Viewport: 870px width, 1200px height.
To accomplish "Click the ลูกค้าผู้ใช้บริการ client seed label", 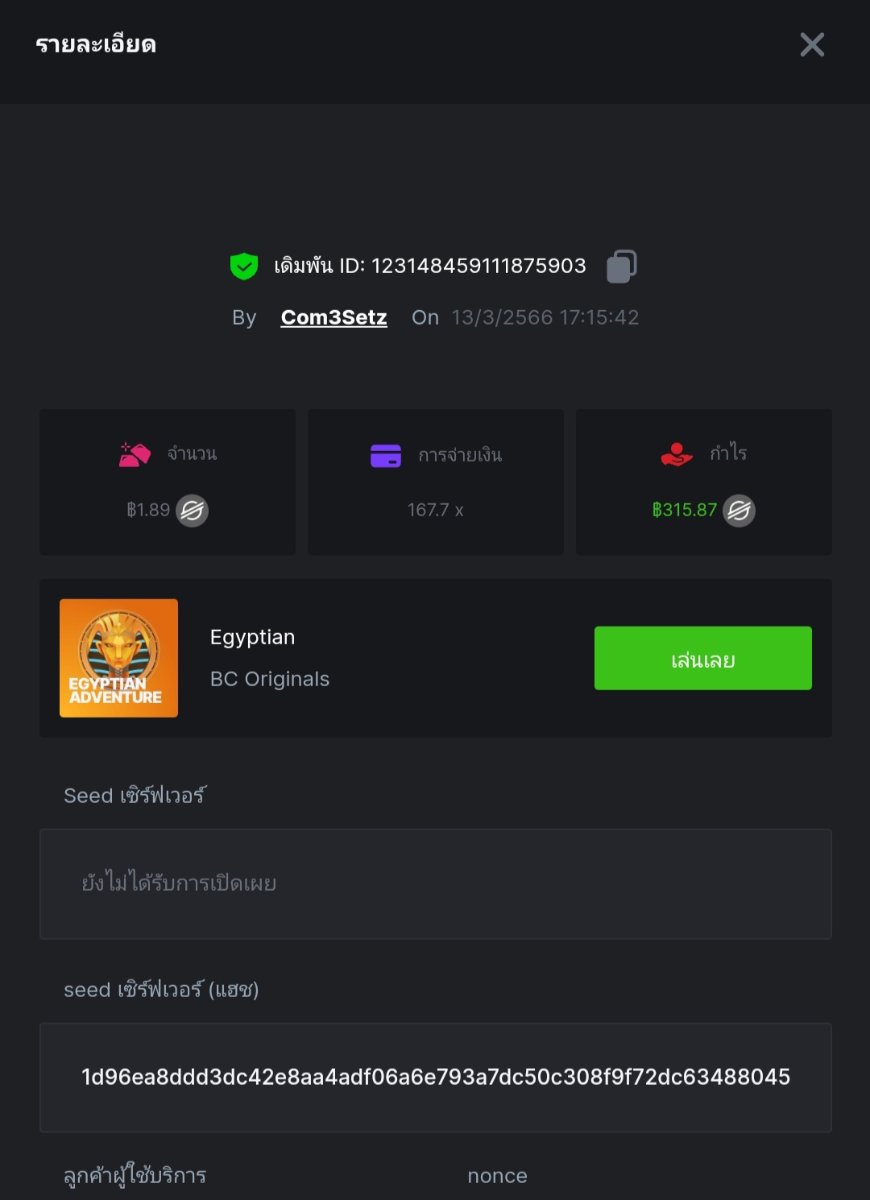I will [x=135, y=1175].
